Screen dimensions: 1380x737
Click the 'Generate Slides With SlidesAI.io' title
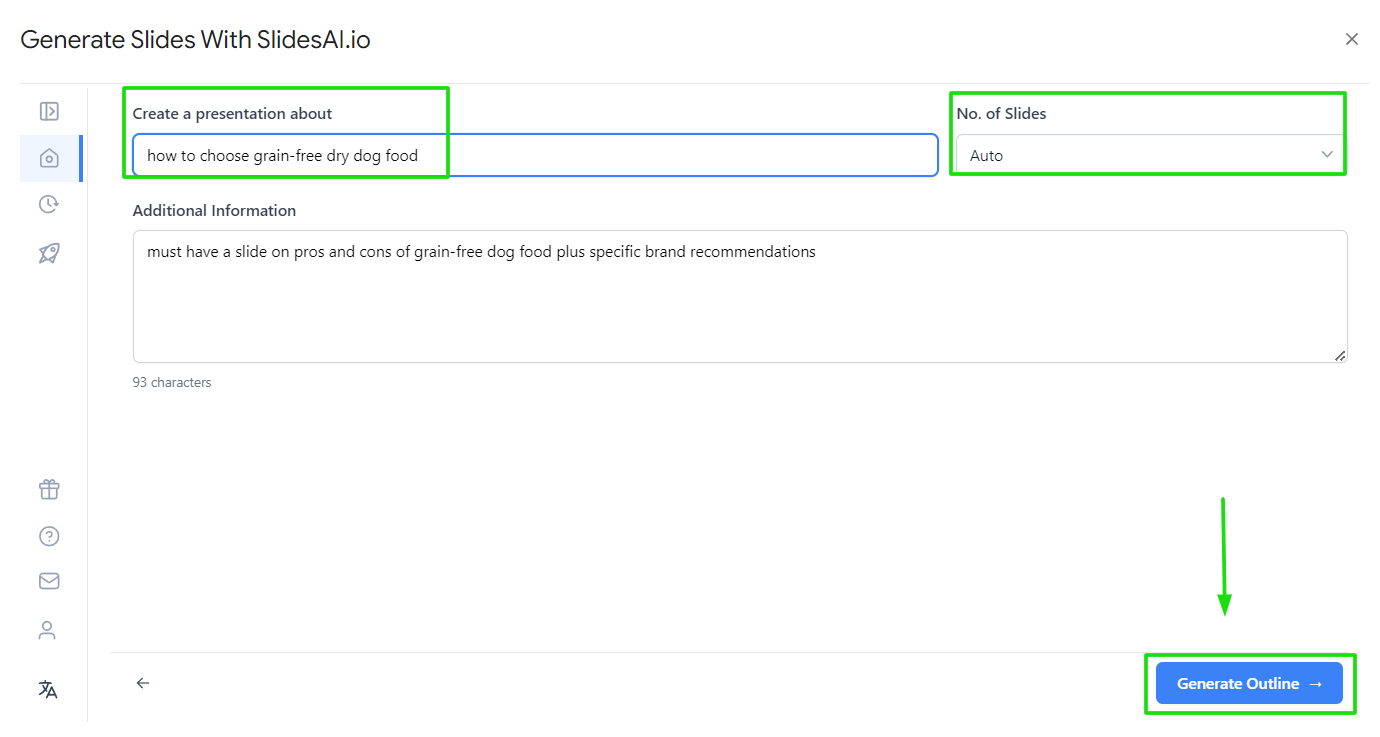pos(195,39)
